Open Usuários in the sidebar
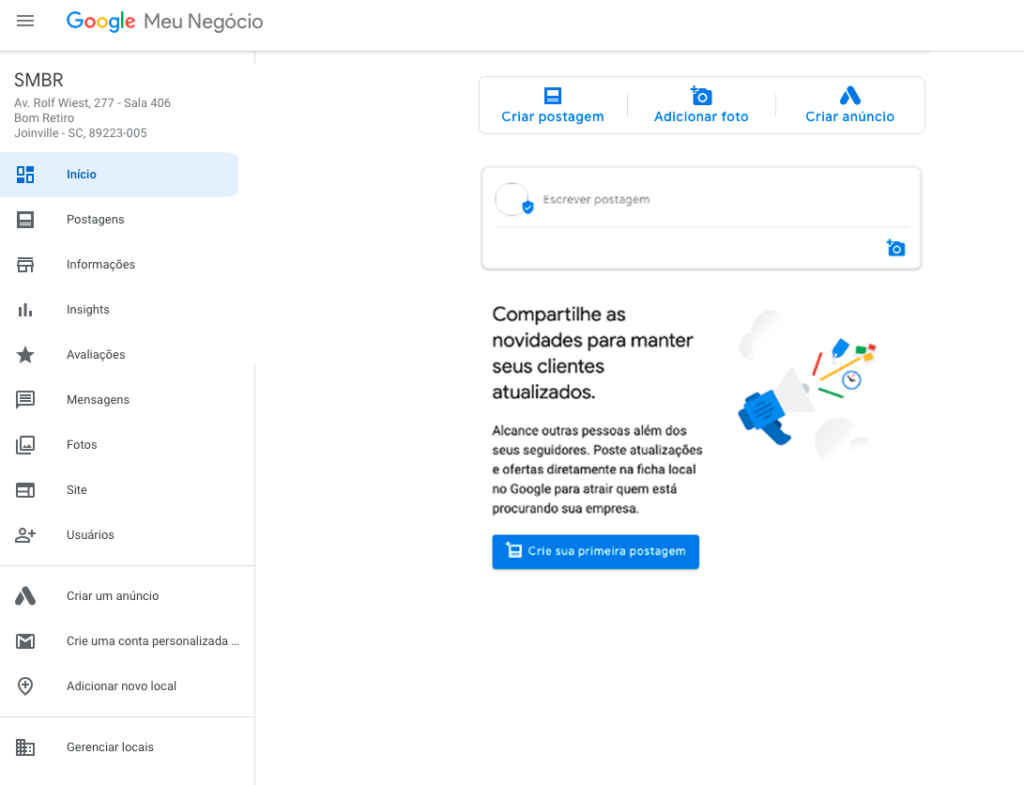Image resolution: width=1024 pixels, height=785 pixels. tap(119, 535)
